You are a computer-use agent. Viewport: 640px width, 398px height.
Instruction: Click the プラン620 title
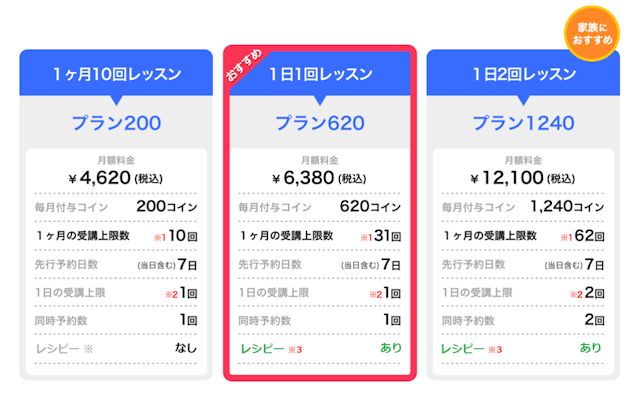pyautogui.click(x=320, y=123)
